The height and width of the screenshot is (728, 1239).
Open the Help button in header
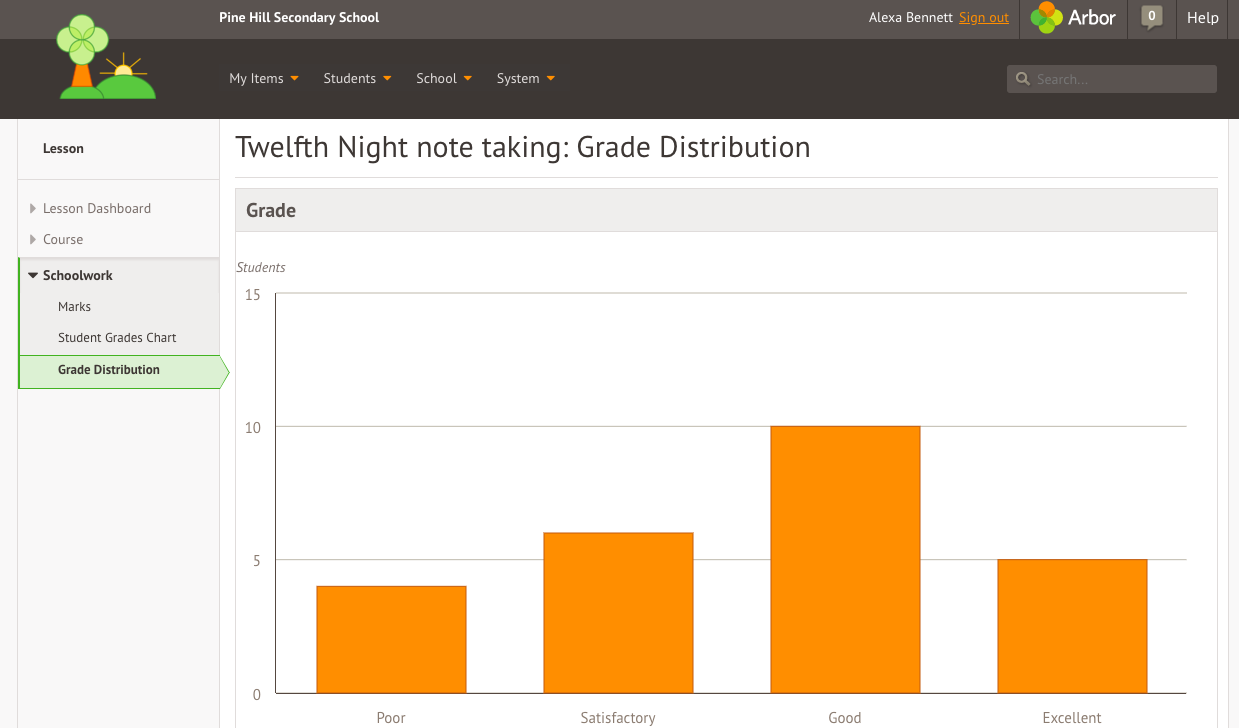point(1202,18)
